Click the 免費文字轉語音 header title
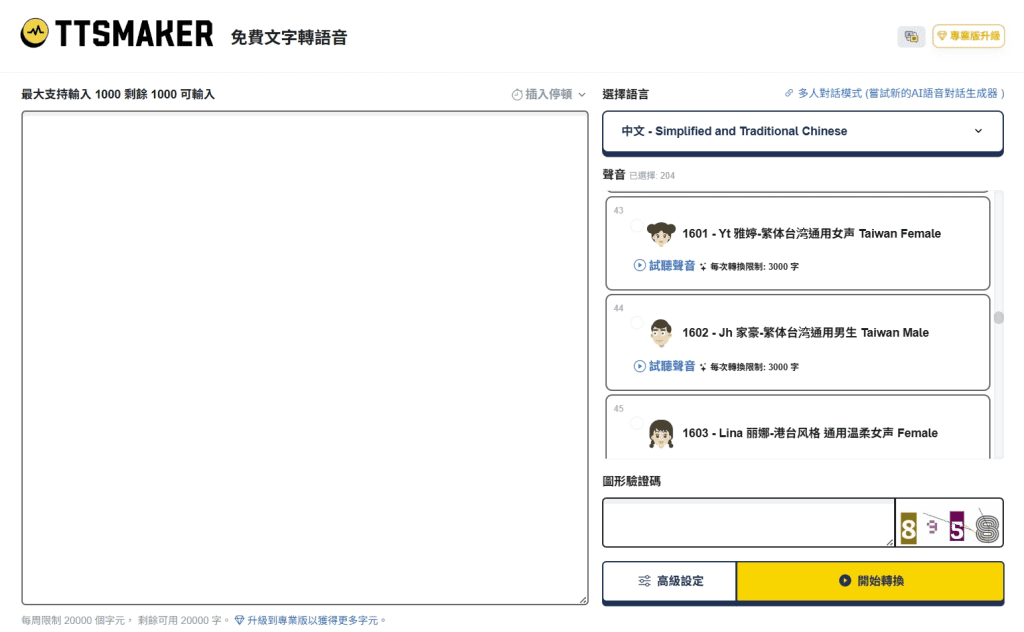 click(x=289, y=37)
